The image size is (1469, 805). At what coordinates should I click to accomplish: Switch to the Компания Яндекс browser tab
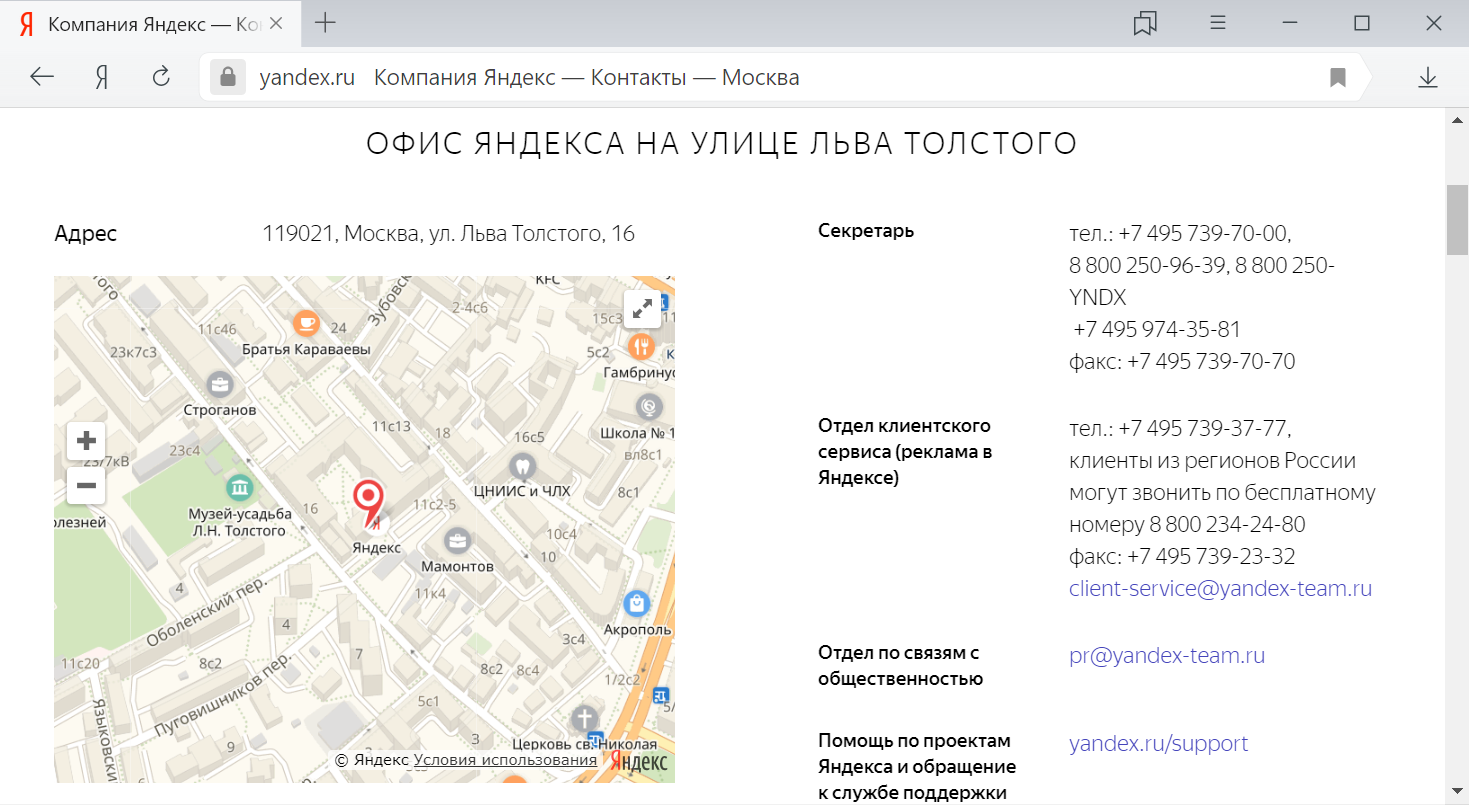pyautogui.click(x=150, y=23)
